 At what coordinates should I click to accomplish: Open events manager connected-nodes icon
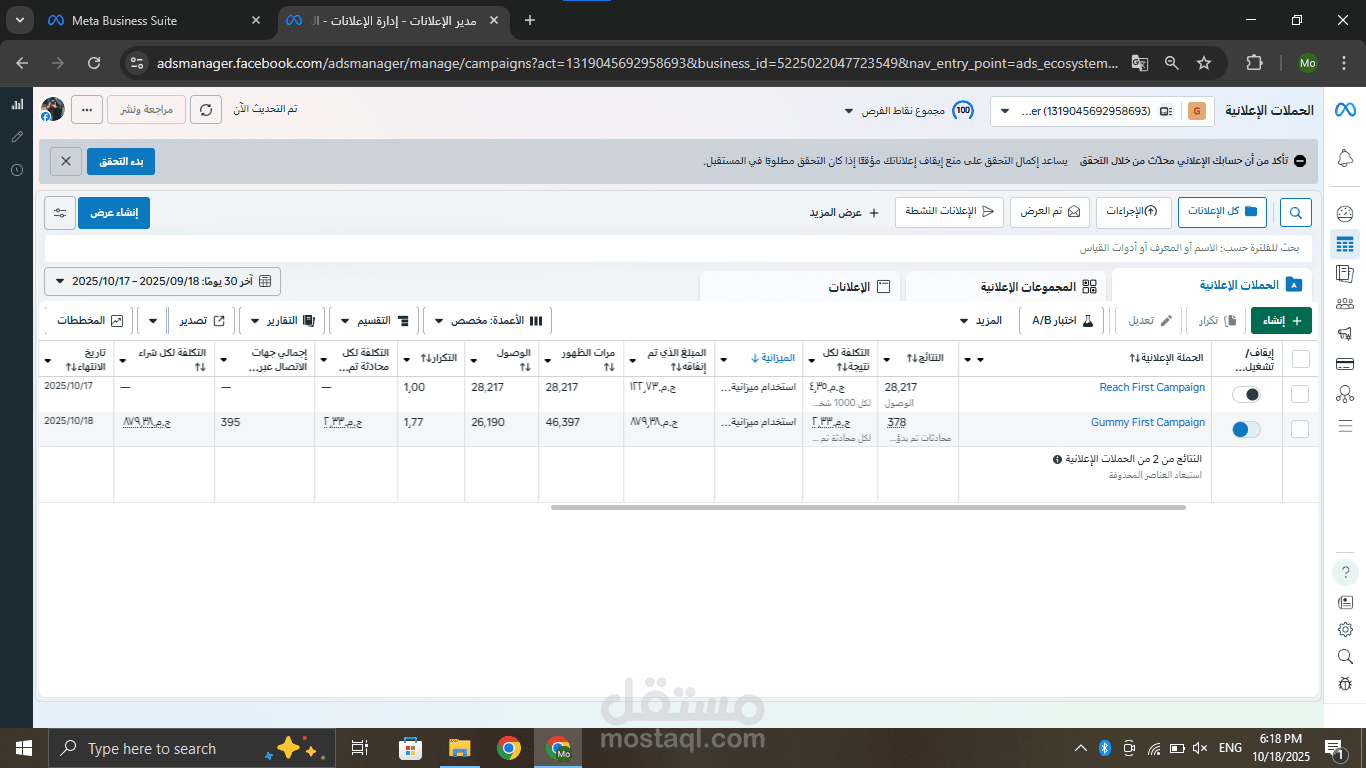1345,394
